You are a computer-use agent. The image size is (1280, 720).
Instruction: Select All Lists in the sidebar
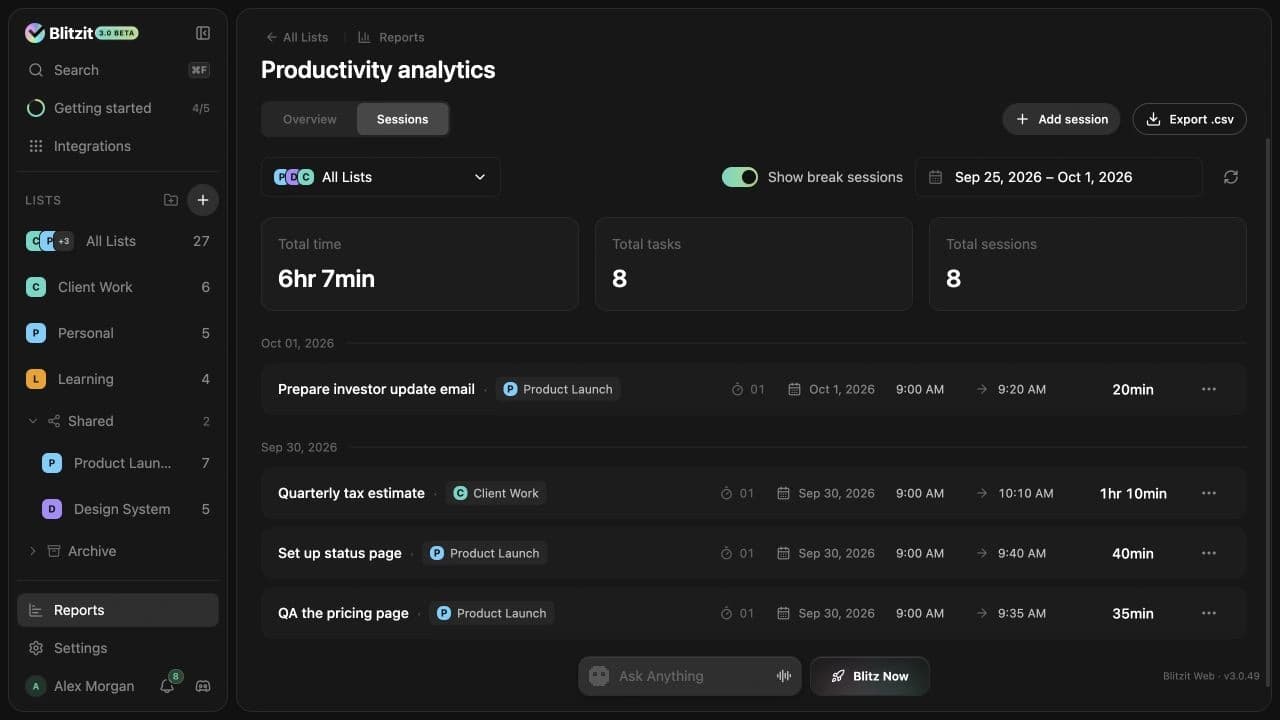(118, 241)
